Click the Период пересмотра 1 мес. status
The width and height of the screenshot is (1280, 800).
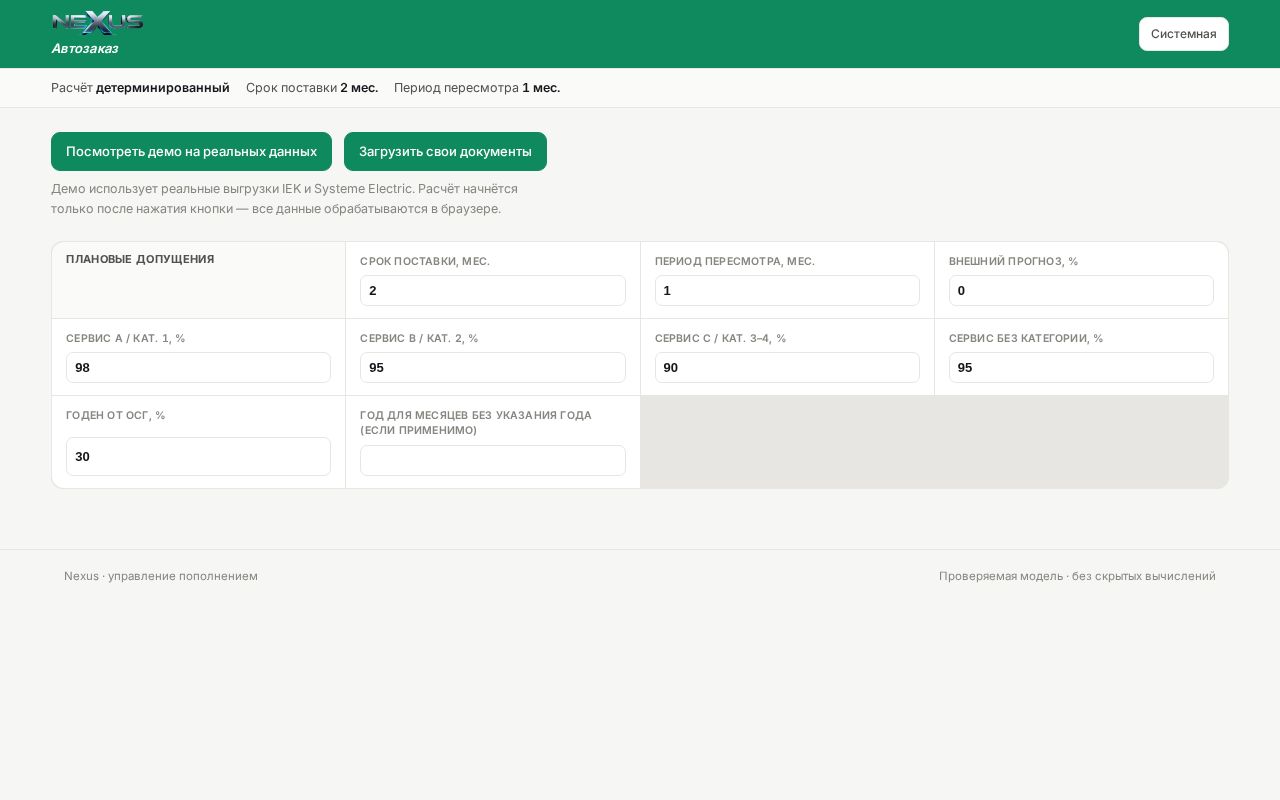click(477, 88)
